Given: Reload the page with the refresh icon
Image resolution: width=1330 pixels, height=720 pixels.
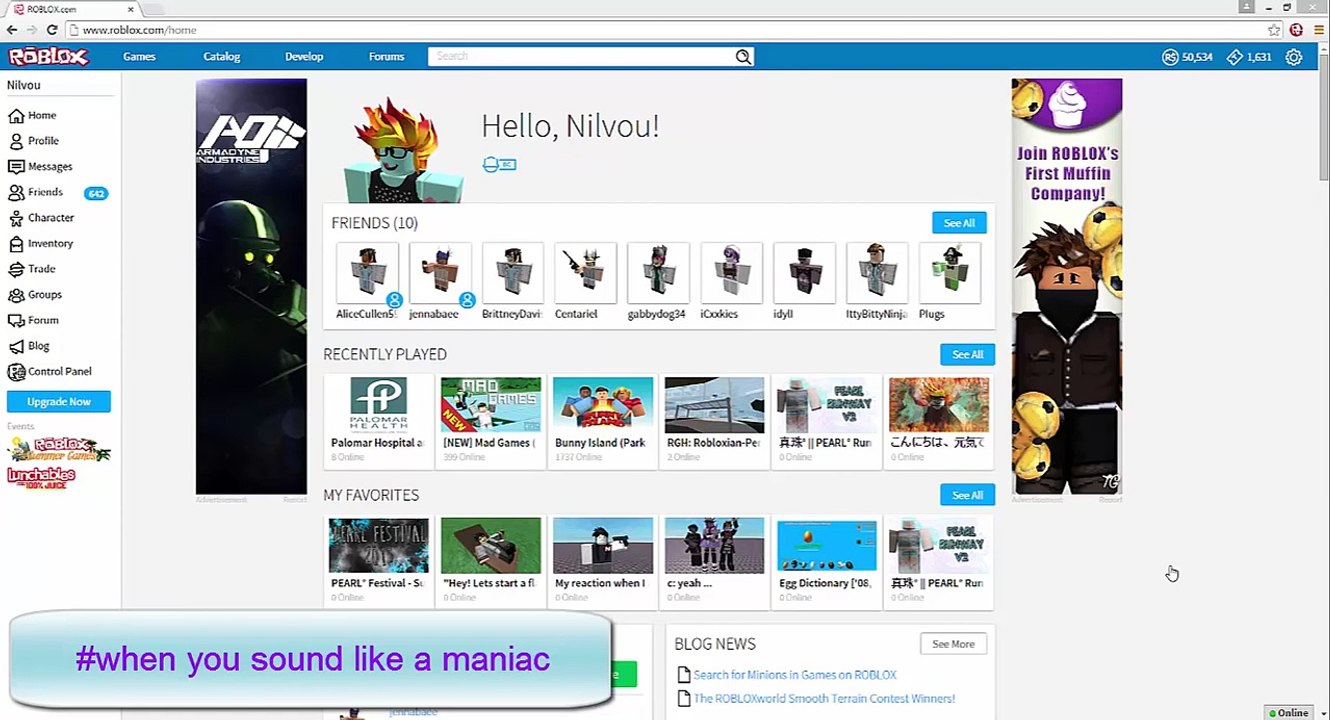Looking at the screenshot, I should coord(52,30).
